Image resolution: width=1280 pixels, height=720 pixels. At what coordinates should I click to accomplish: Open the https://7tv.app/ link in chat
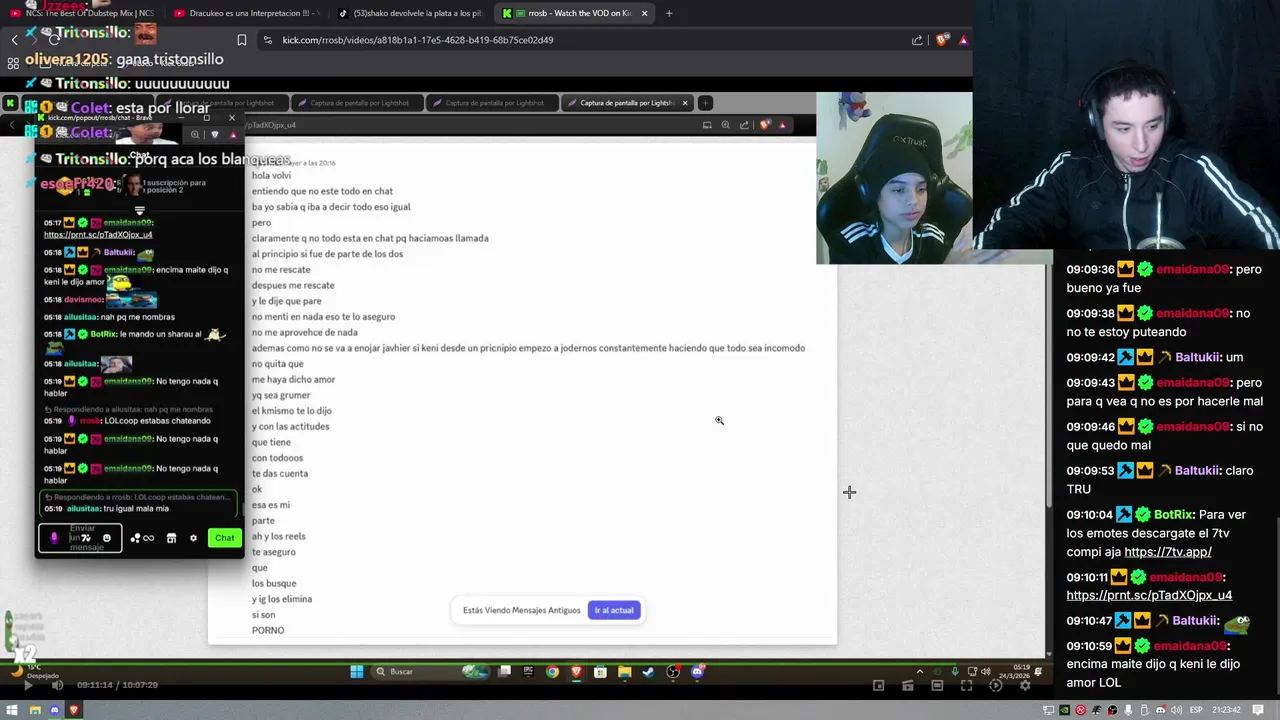click(x=1167, y=552)
